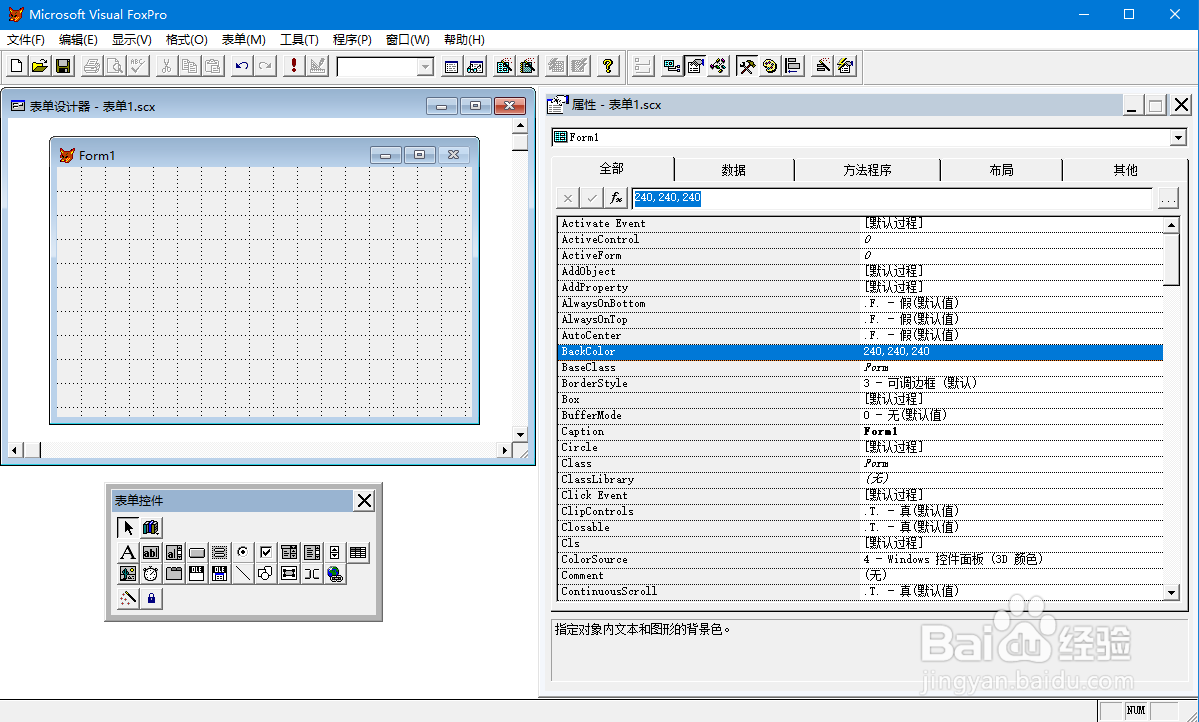
Task: Click the X cancel button beside value box
Action: 567,198
